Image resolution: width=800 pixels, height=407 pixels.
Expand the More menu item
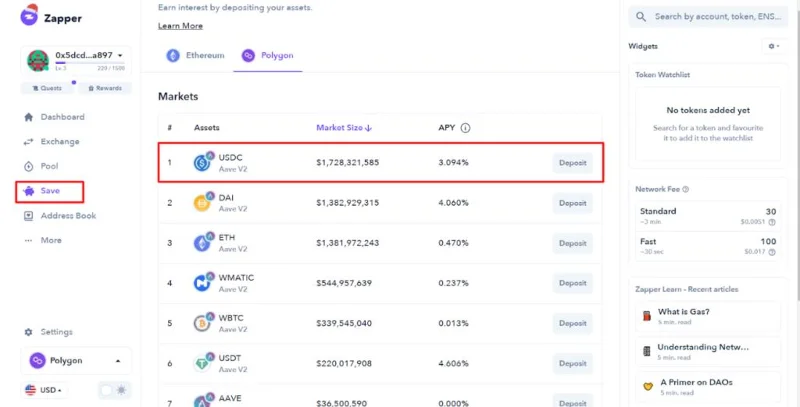pos(51,240)
